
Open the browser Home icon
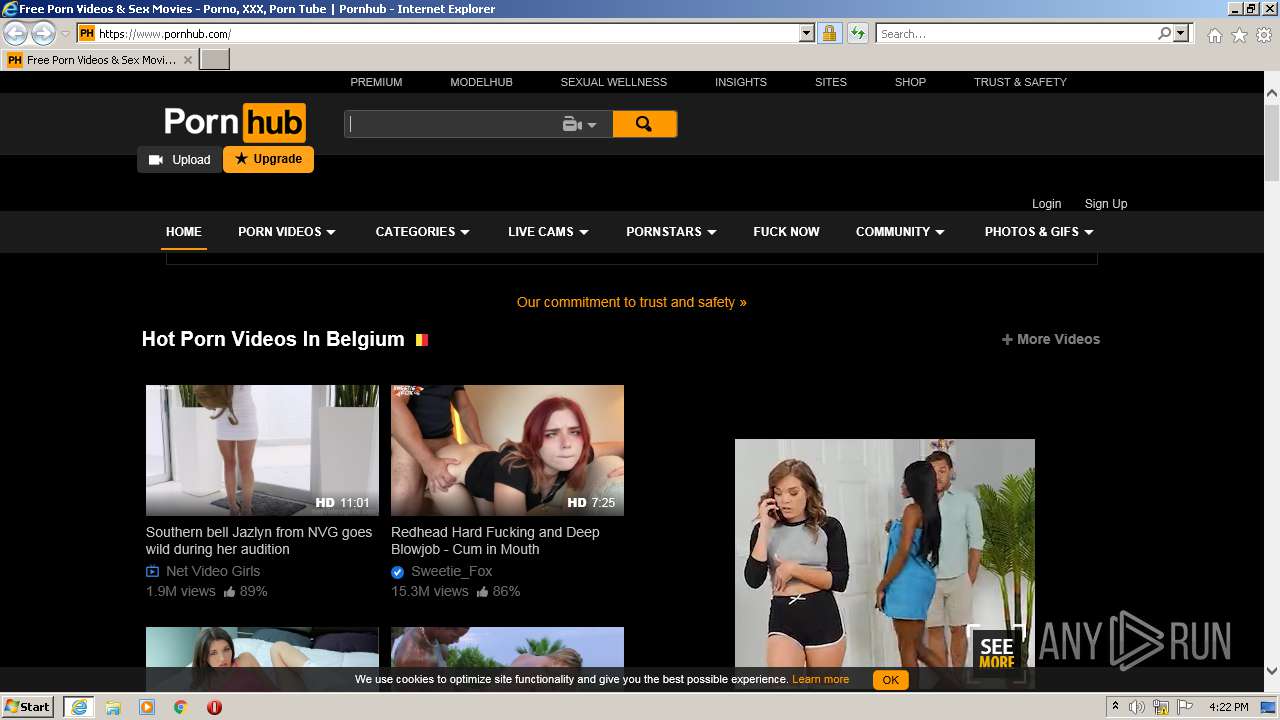click(1214, 35)
